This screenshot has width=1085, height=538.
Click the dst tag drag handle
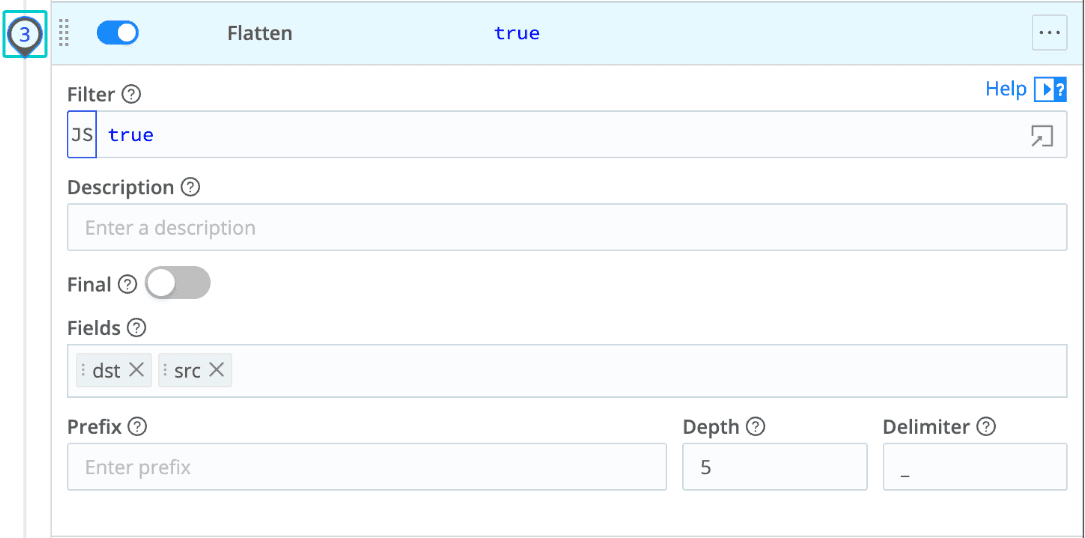tap(84, 370)
